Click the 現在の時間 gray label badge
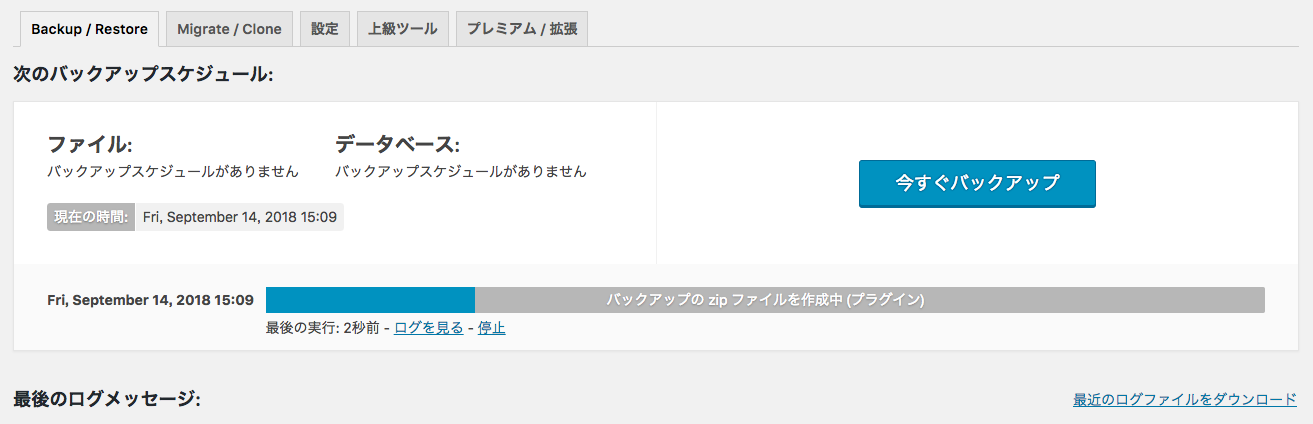1313x424 pixels. click(x=91, y=217)
